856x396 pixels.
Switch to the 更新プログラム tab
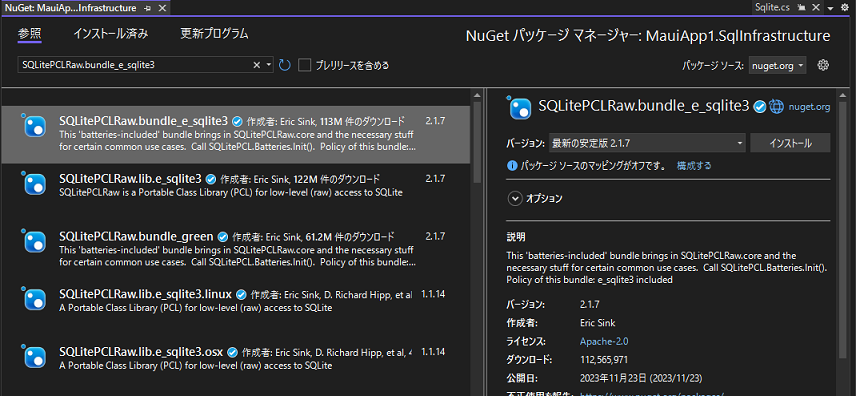215,34
